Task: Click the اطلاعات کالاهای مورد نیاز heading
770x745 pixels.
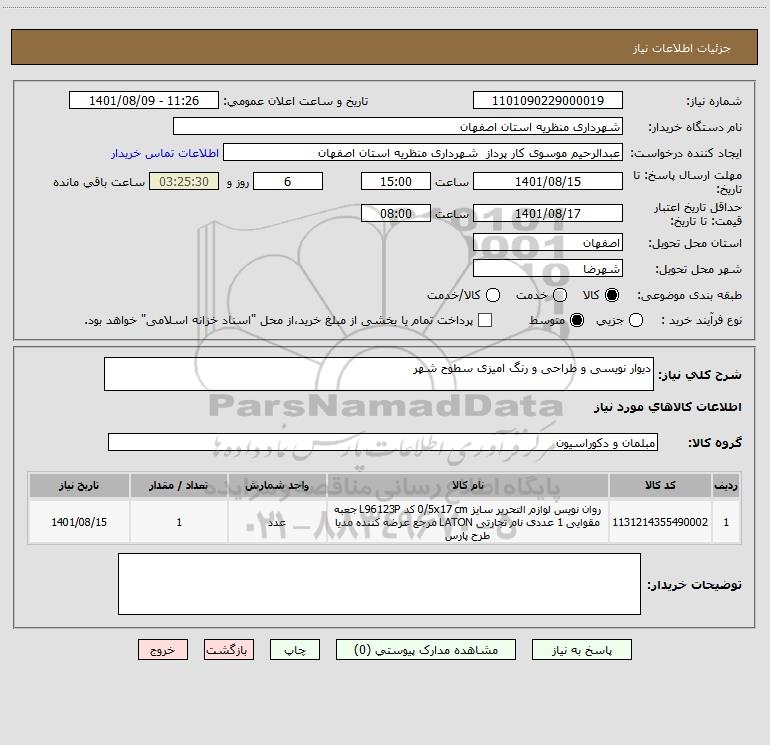Action: pyautogui.click(x=667, y=407)
